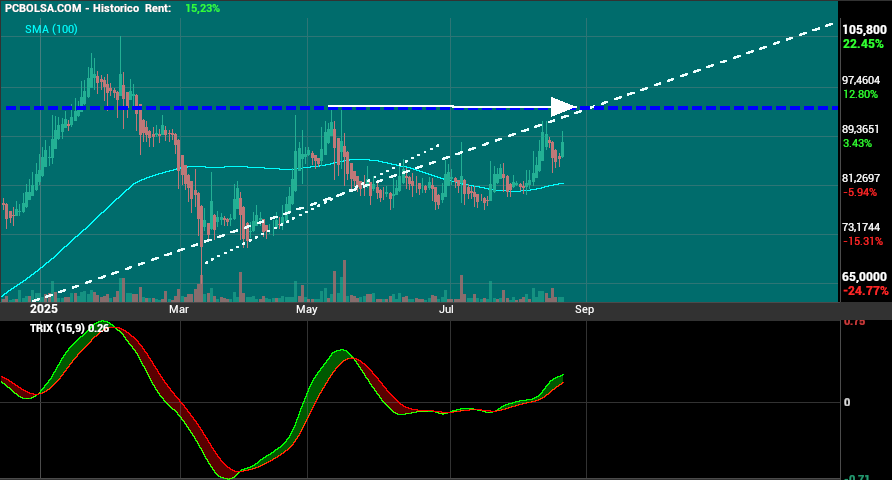This screenshot has width=892, height=480.
Task: Click the 22.45% green percentage label
Action: pos(863,44)
